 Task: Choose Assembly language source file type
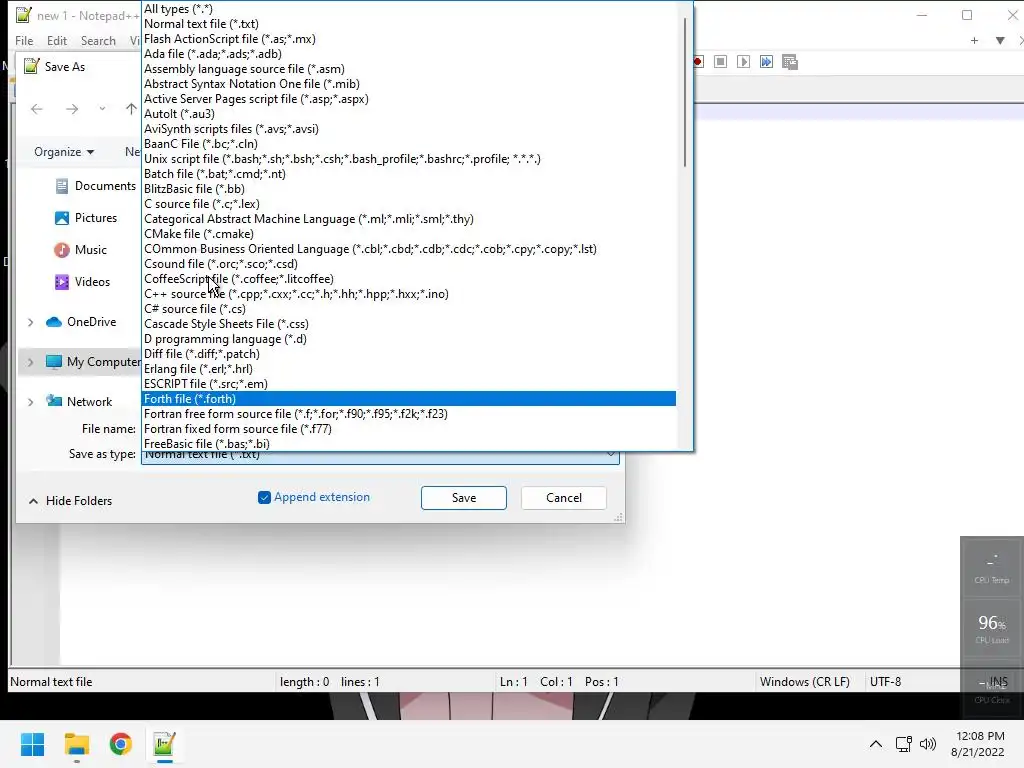[409, 69]
